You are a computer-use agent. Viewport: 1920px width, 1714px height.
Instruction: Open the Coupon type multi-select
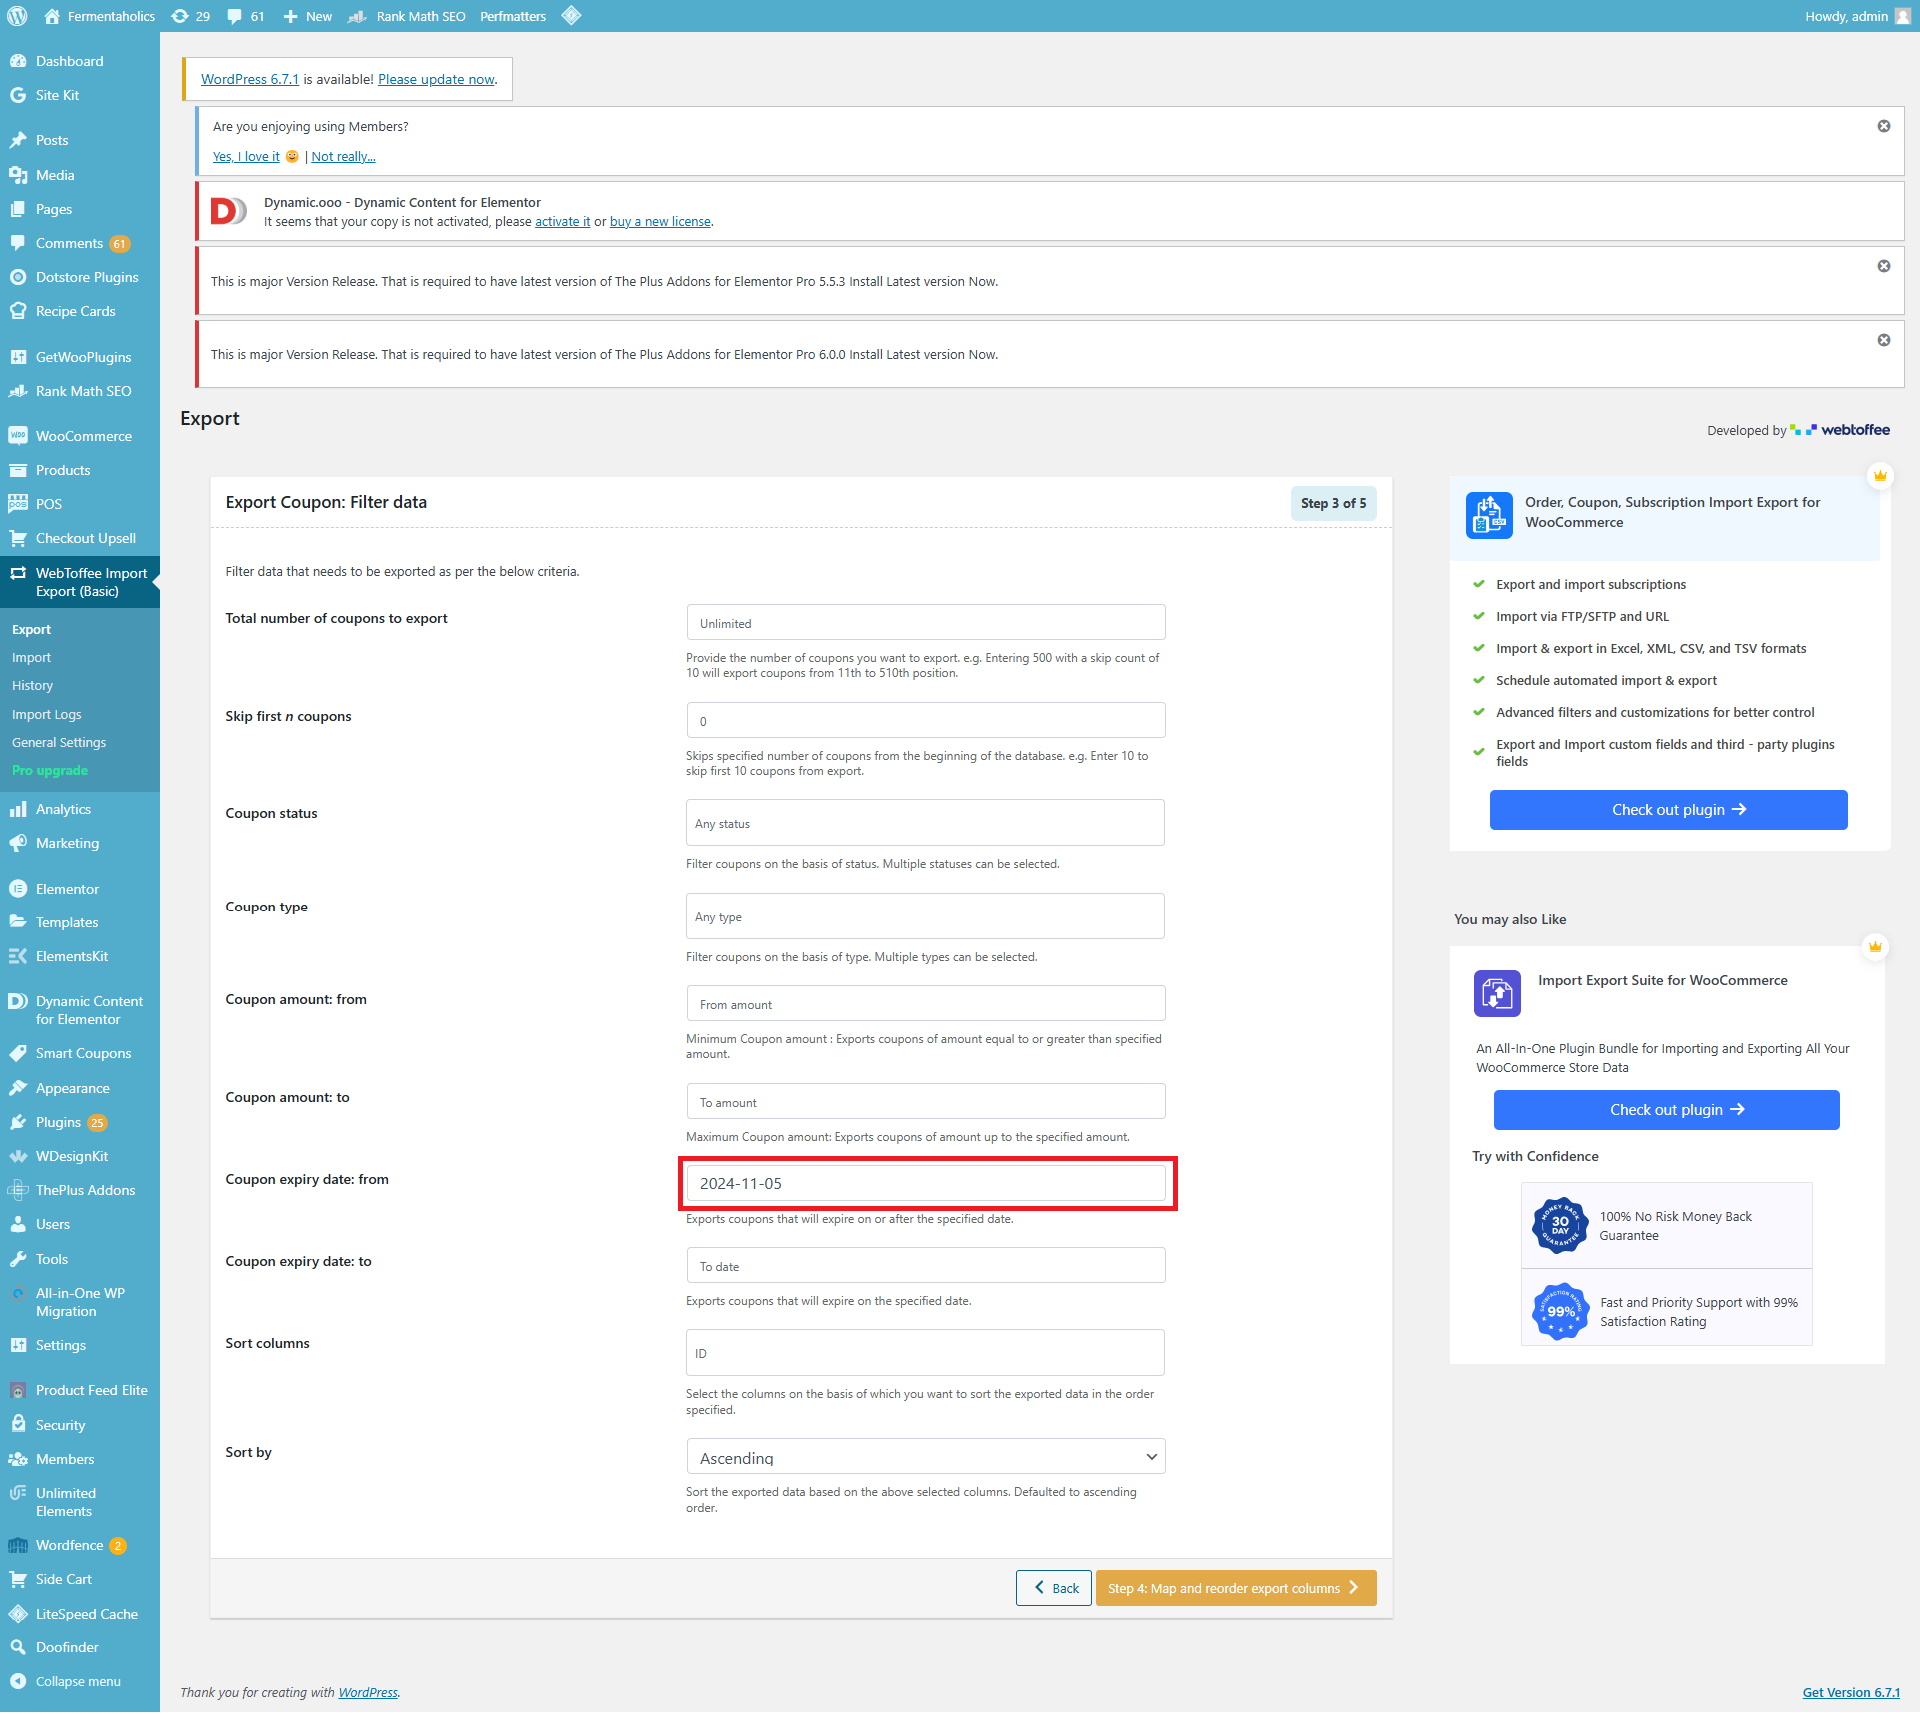point(926,916)
